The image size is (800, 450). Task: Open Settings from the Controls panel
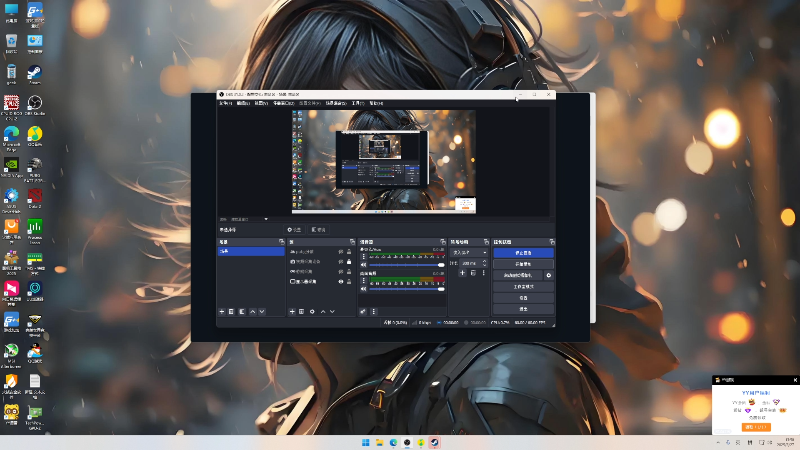tap(523, 298)
